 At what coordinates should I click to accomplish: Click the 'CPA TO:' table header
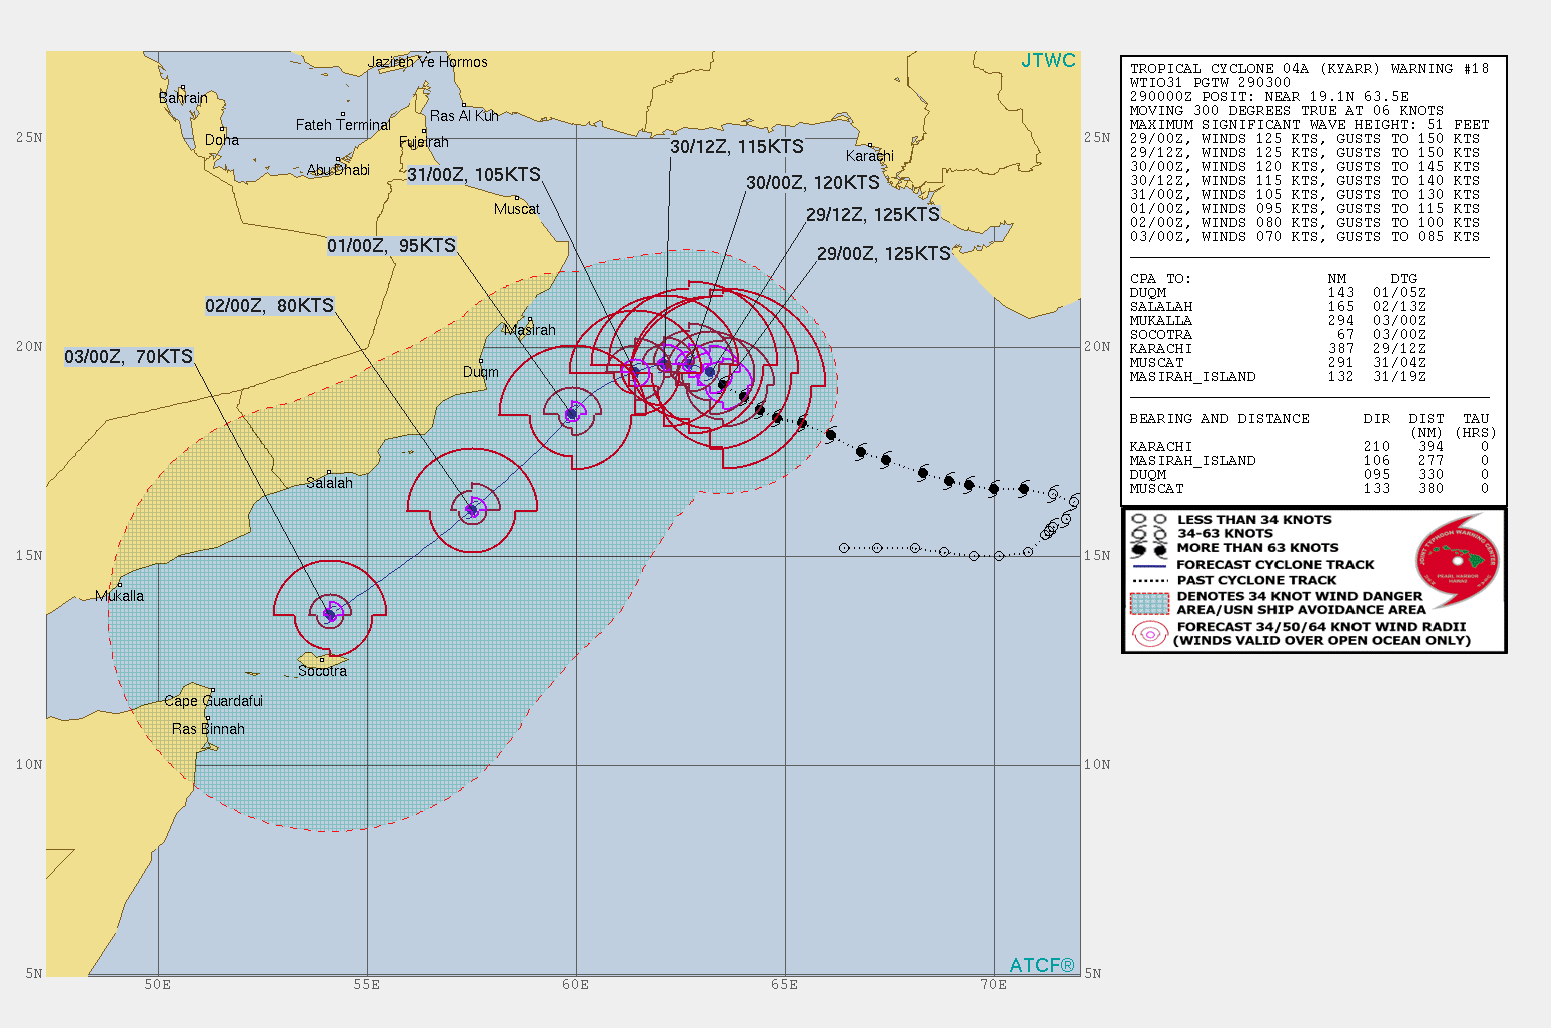point(1160,279)
